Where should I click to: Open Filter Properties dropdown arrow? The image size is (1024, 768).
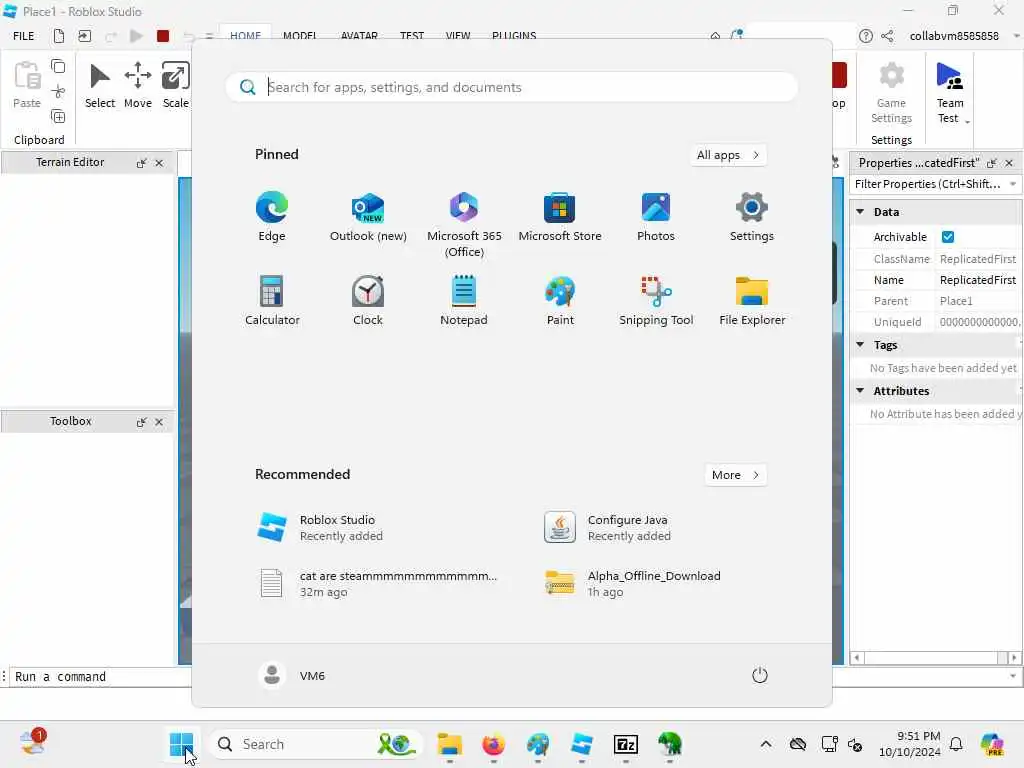[1013, 184]
